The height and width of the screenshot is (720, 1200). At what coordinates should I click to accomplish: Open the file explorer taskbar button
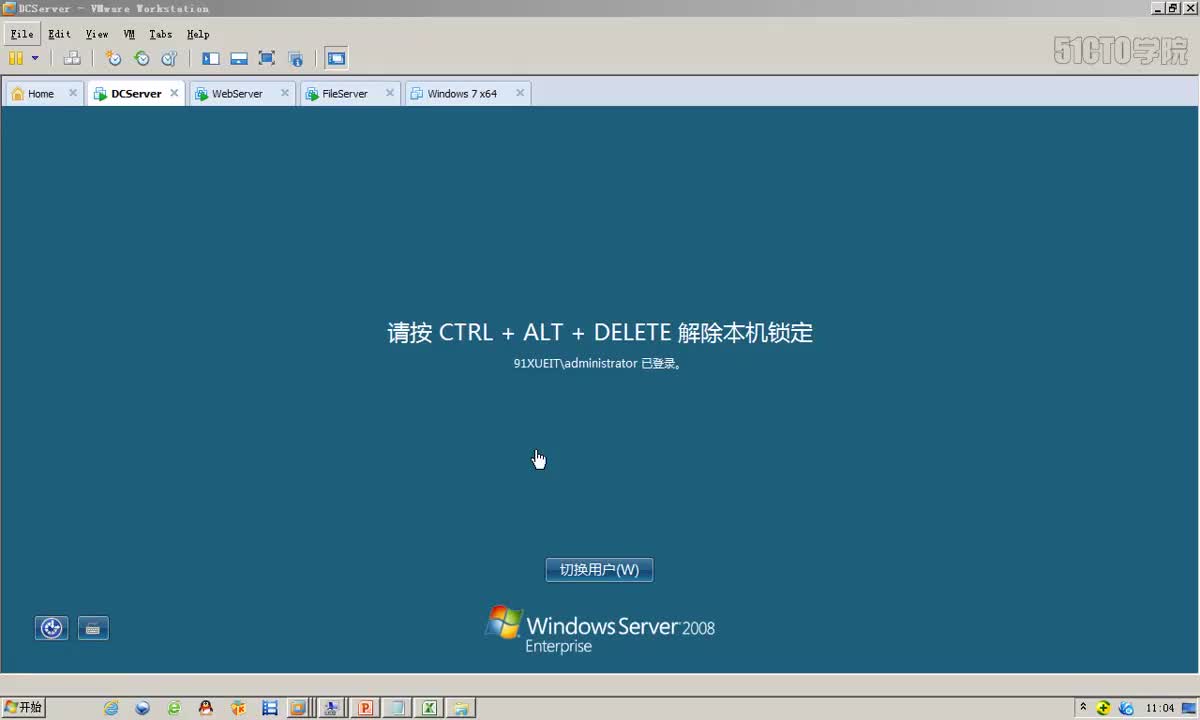coord(461,708)
